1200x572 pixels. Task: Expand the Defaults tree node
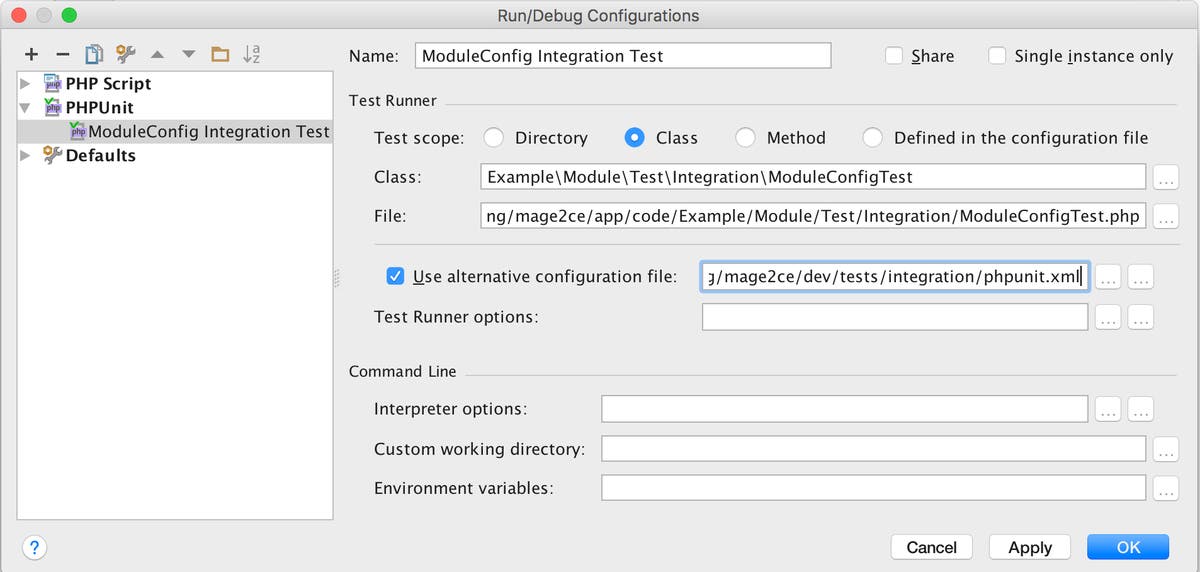pyautogui.click(x=25, y=156)
